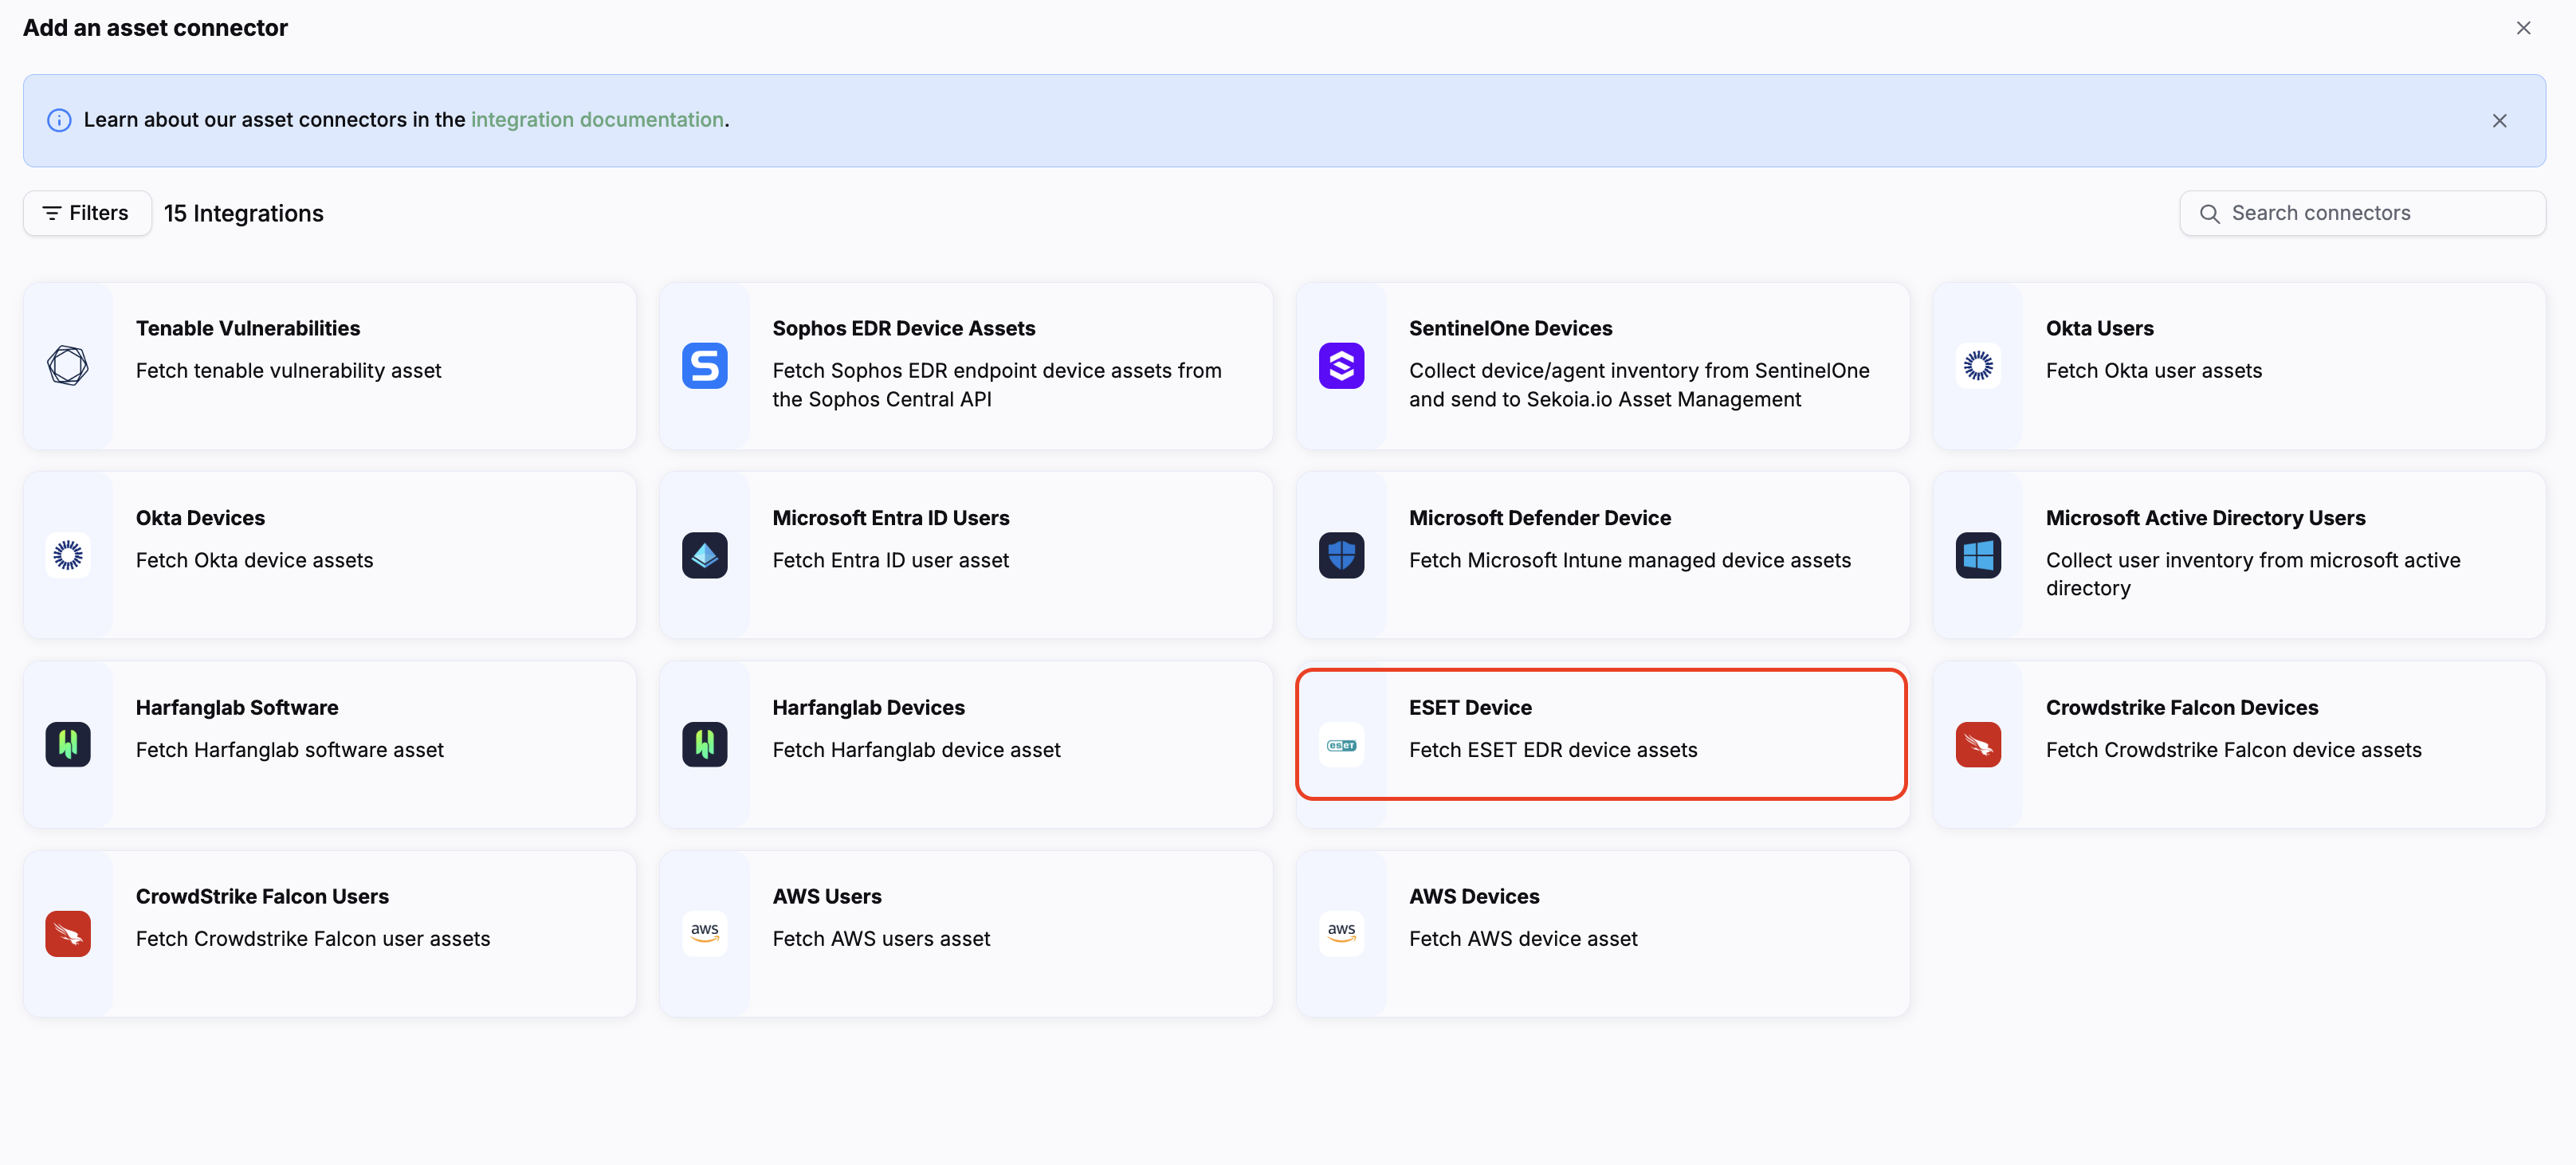Click the Okta Devices logo icon
This screenshot has width=2576, height=1165.
point(68,555)
